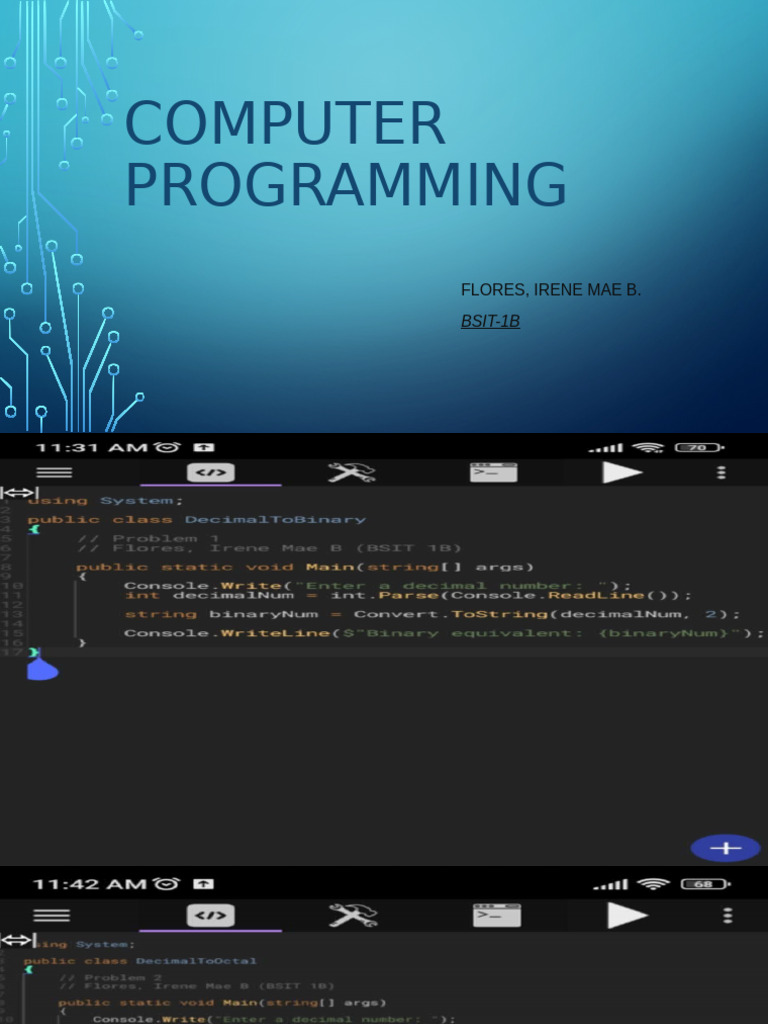
Task: Click the COMPUTER PROGRAMMING slide title
Action: (345, 155)
